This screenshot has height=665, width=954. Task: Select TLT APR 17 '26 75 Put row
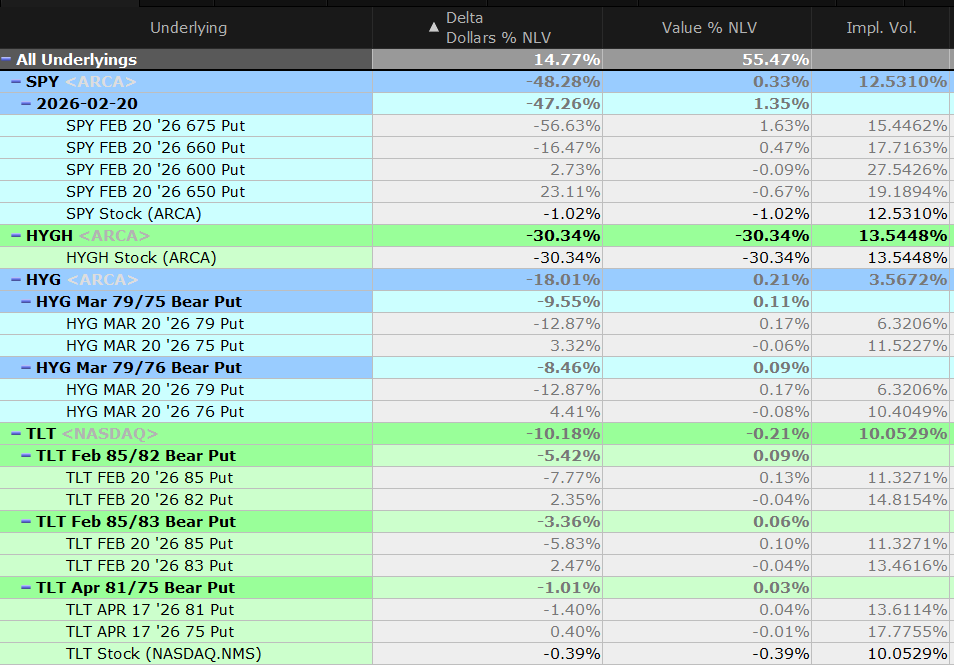coord(475,632)
